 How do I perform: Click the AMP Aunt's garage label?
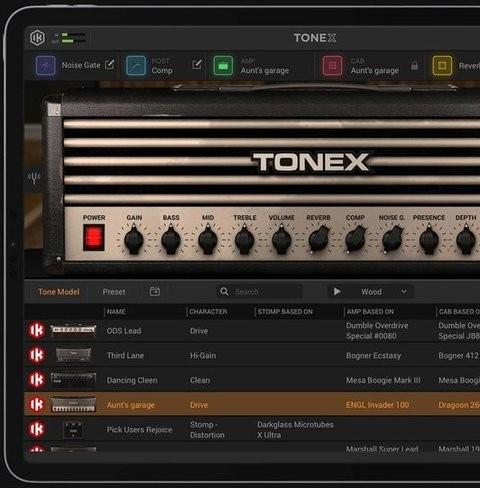click(265, 71)
